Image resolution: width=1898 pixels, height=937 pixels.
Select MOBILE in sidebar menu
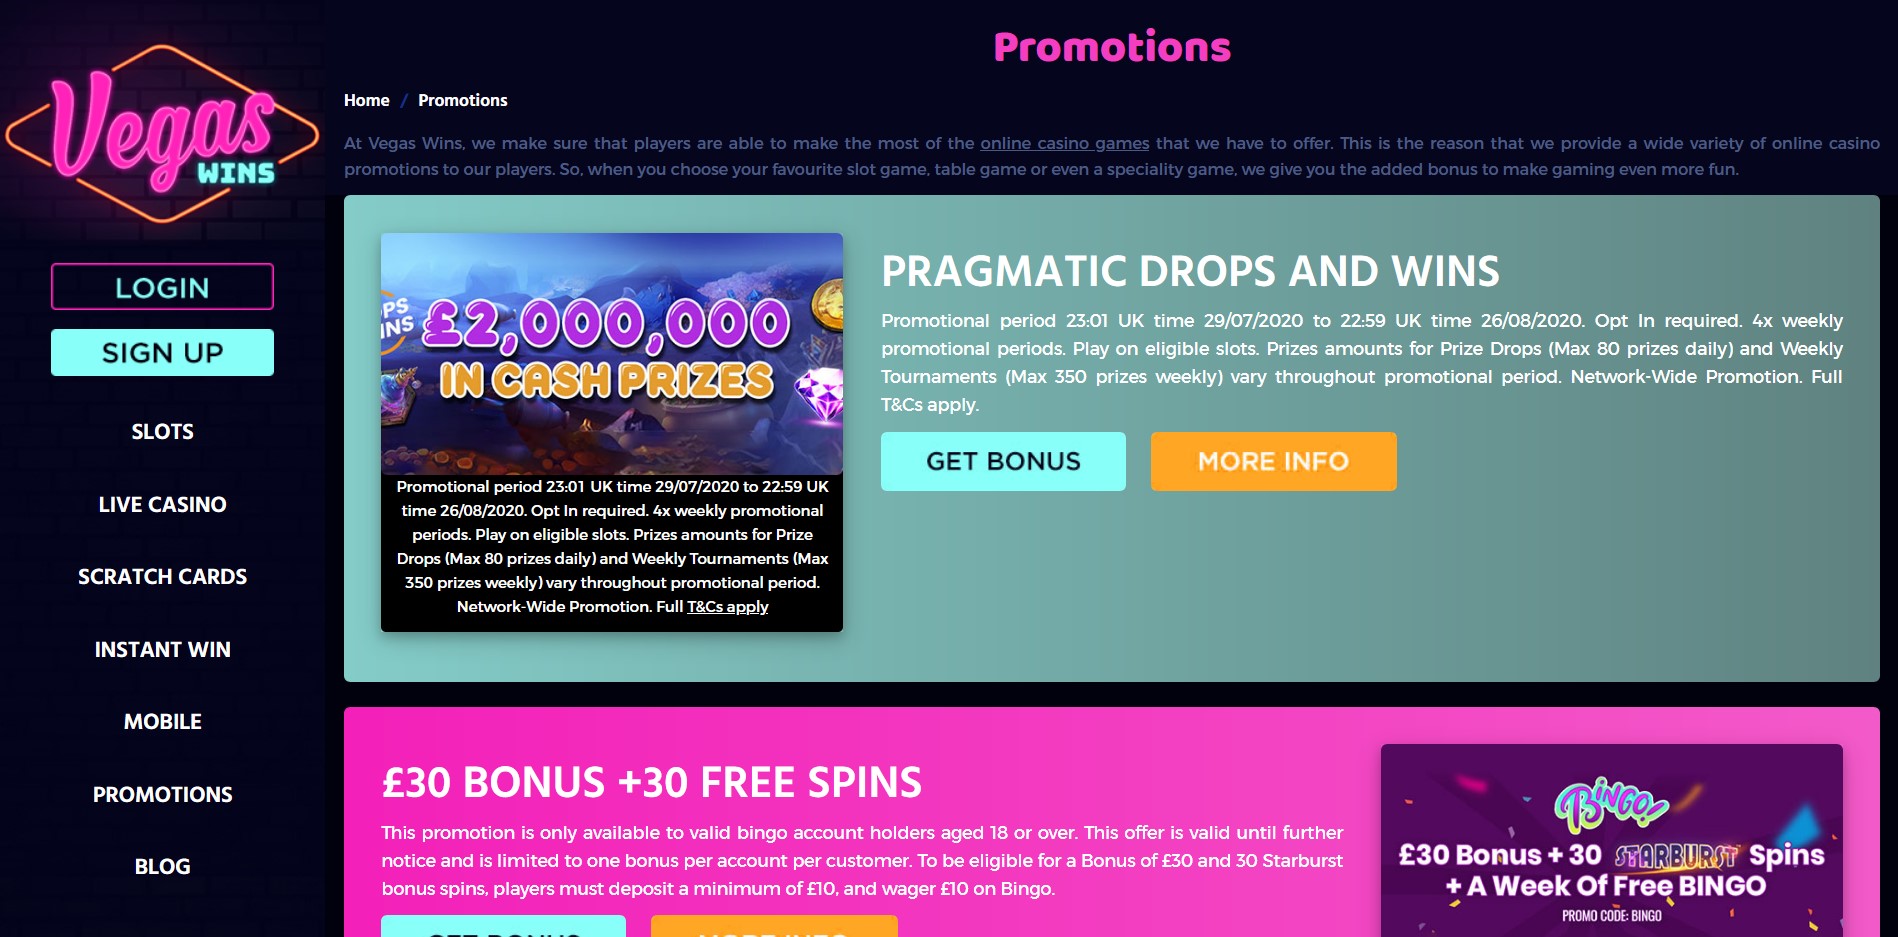162,722
